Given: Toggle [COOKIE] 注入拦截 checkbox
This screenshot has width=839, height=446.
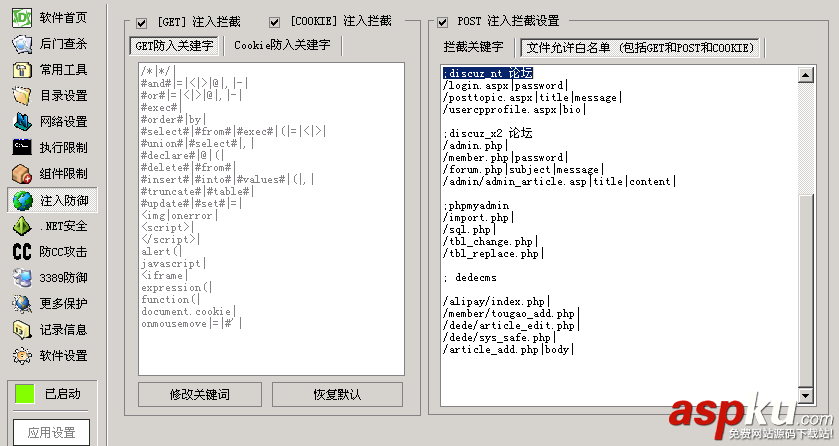Looking at the screenshot, I should [x=274, y=22].
